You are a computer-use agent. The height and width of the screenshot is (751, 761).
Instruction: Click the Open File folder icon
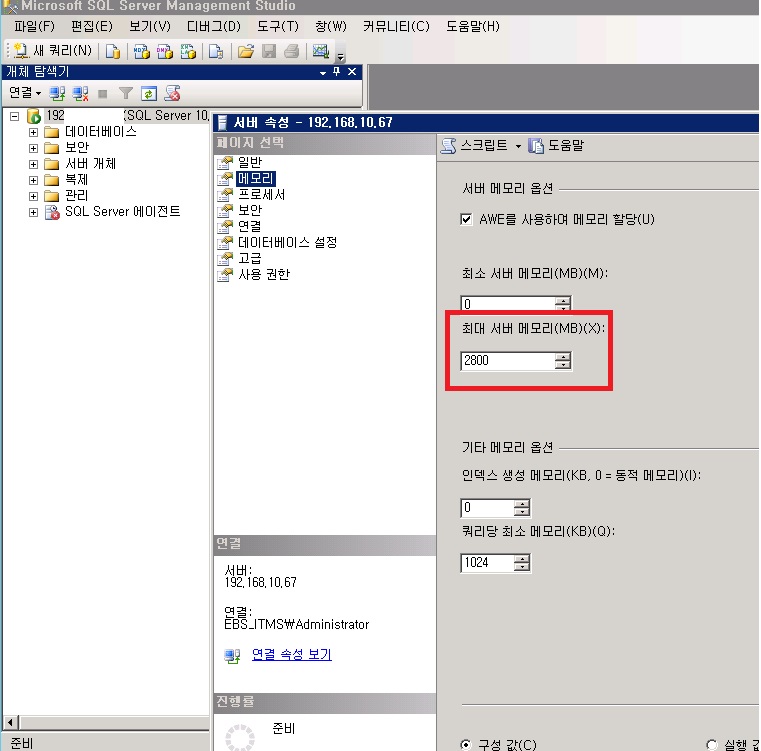[x=246, y=51]
